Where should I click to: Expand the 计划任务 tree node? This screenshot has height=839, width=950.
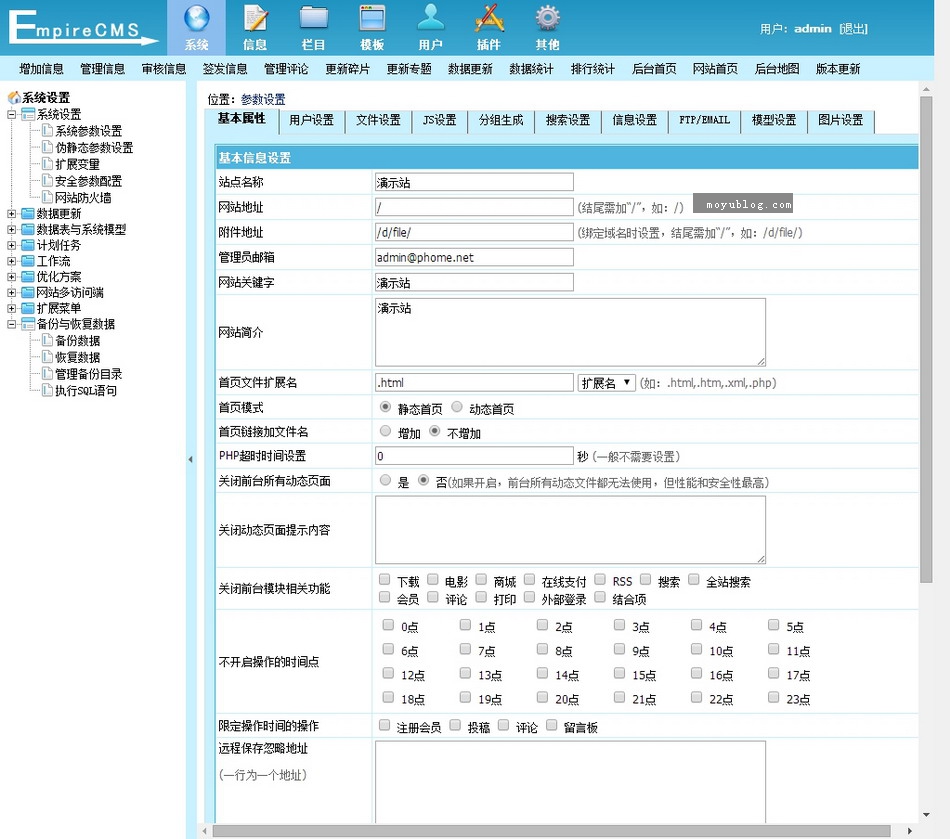[x=12, y=245]
